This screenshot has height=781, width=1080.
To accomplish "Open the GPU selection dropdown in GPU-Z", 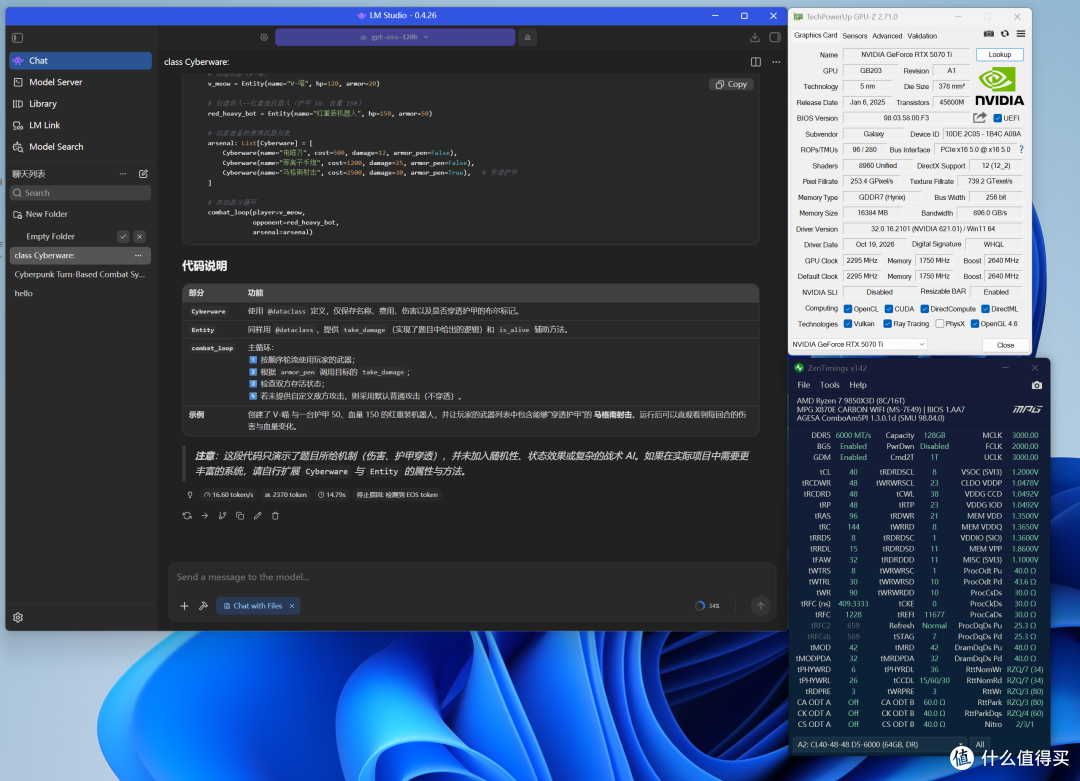I will pyautogui.click(x=859, y=344).
